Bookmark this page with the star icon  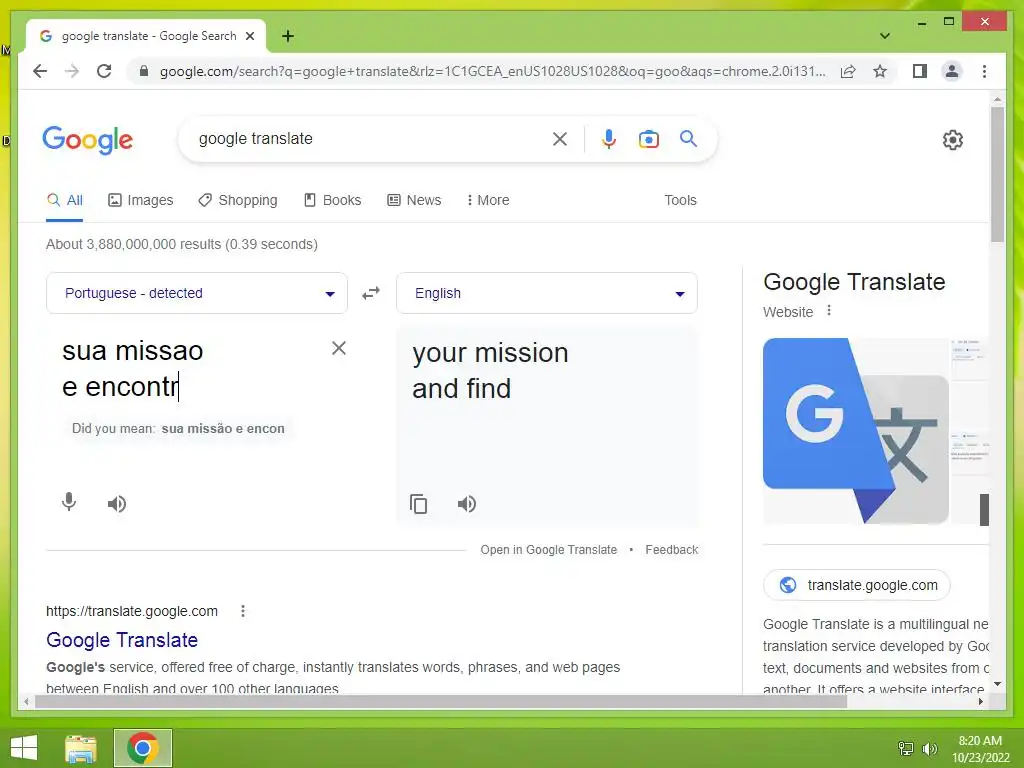pyautogui.click(x=880, y=71)
